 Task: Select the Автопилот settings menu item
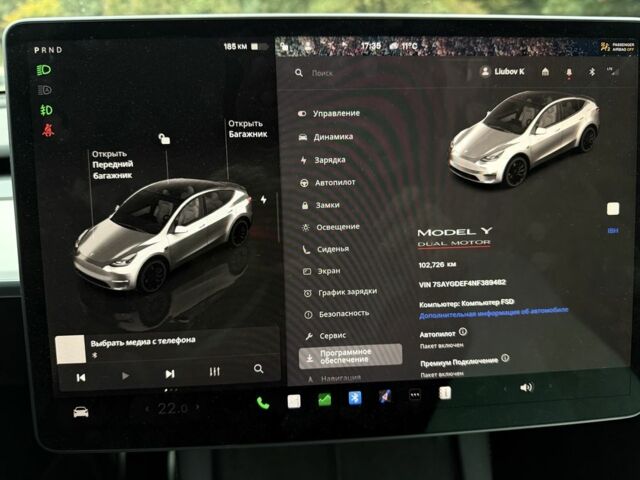pos(335,183)
